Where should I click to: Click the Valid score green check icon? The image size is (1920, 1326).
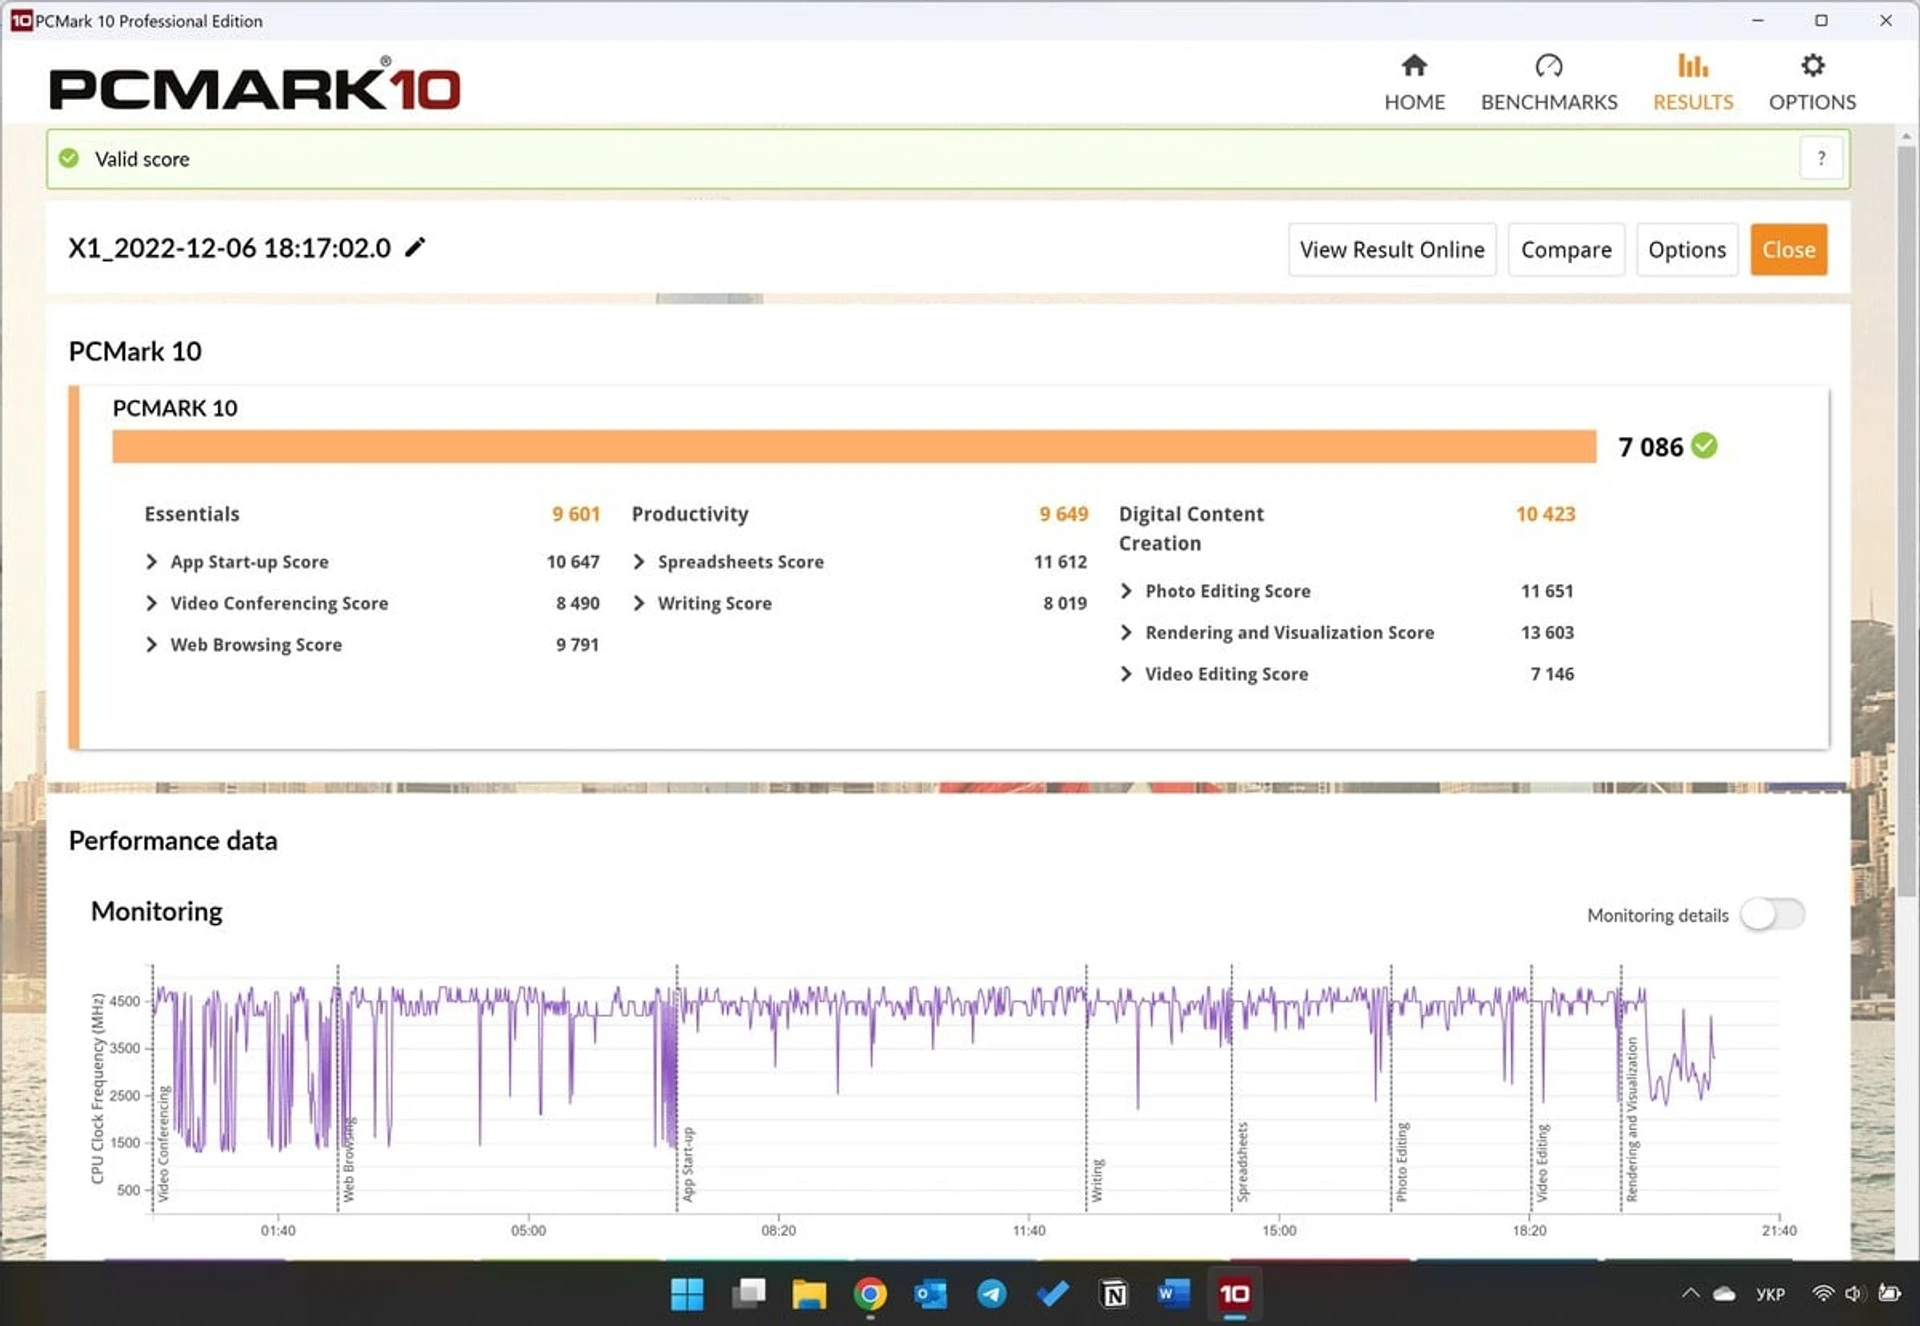68,158
